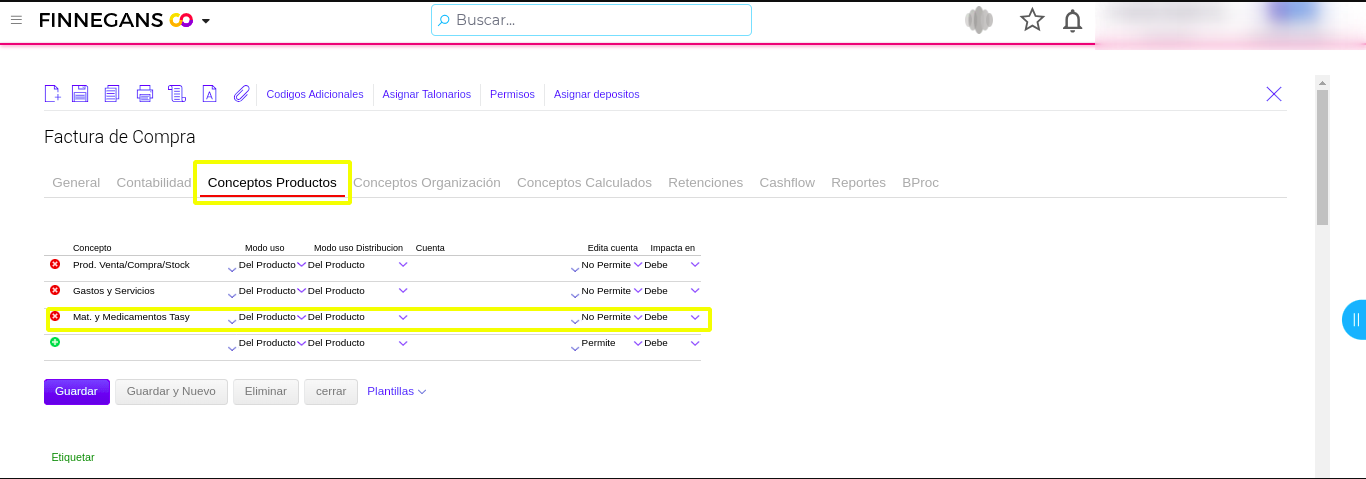This screenshot has width=1366, height=479.
Task: Click the cerrar button
Action: pos(331,392)
